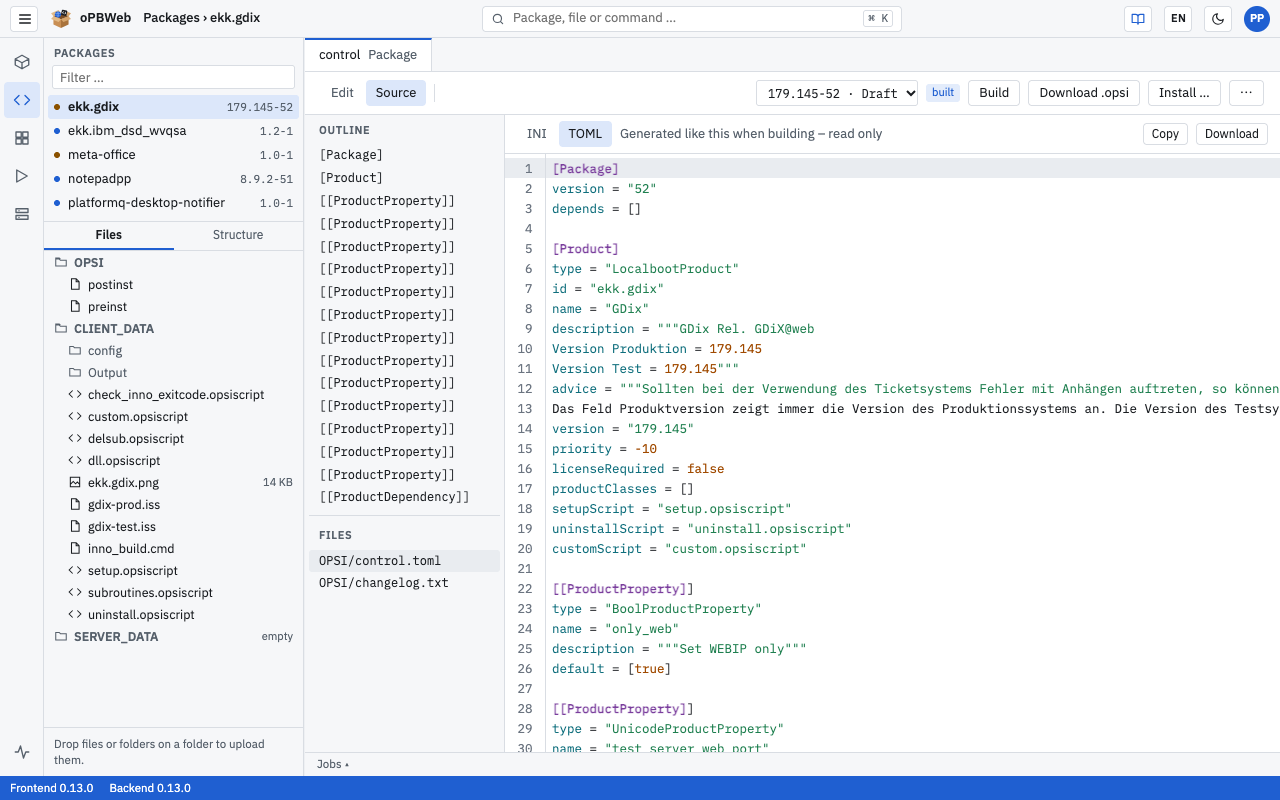The height and width of the screenshot is (800, 1280).
Task: Click Download .opsi button
Action: pos(1084,93)
